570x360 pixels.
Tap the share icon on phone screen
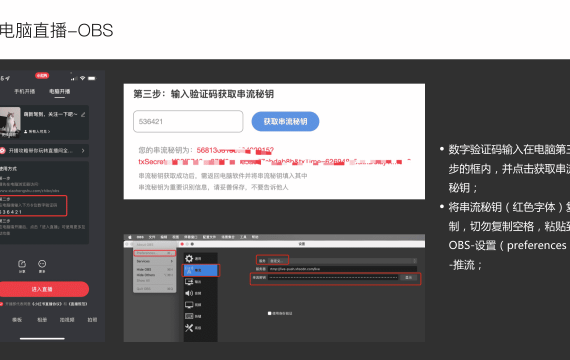[x=22, y=264]
